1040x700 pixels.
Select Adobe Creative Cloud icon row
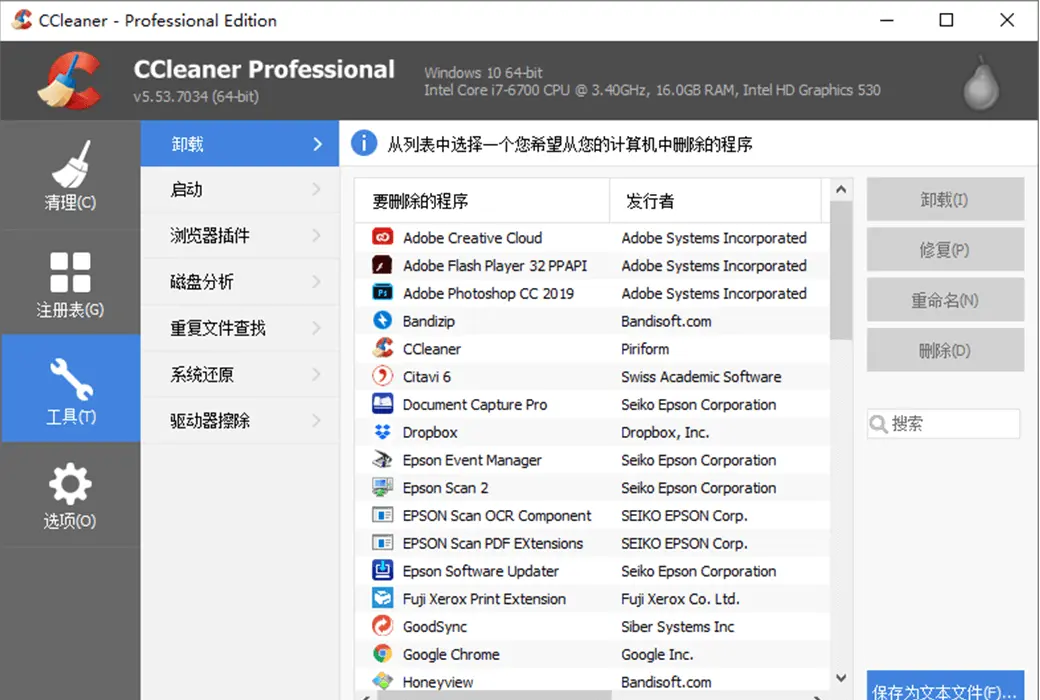[x=382, y=237]
